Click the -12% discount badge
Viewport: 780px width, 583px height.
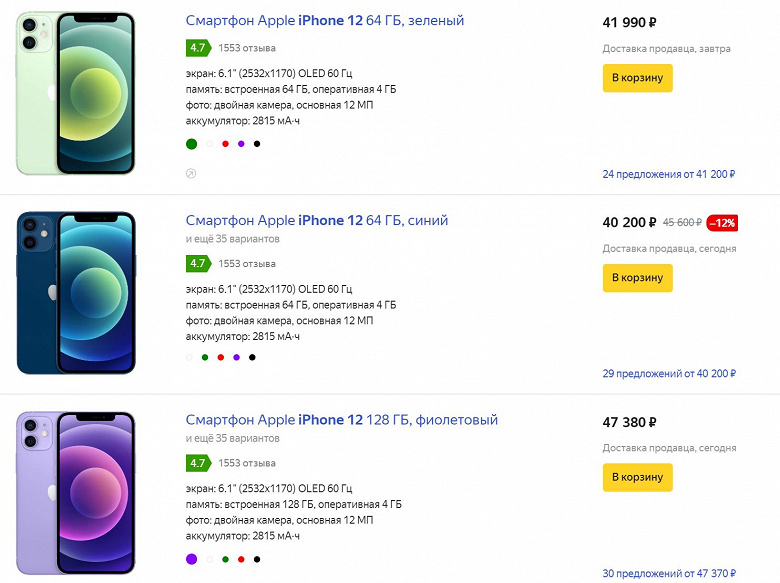tap(722, 222)
